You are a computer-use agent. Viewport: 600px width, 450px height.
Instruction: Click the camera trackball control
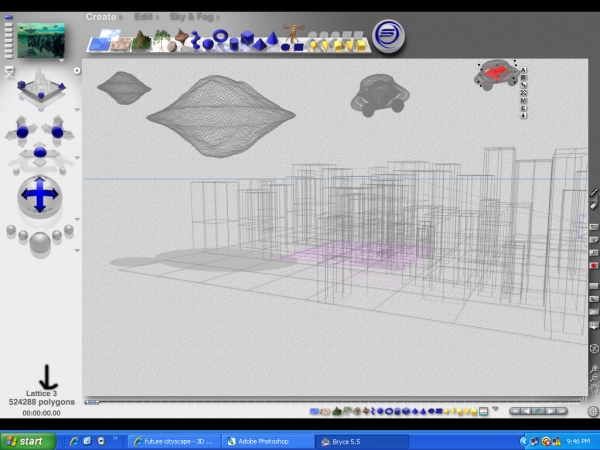40,195
